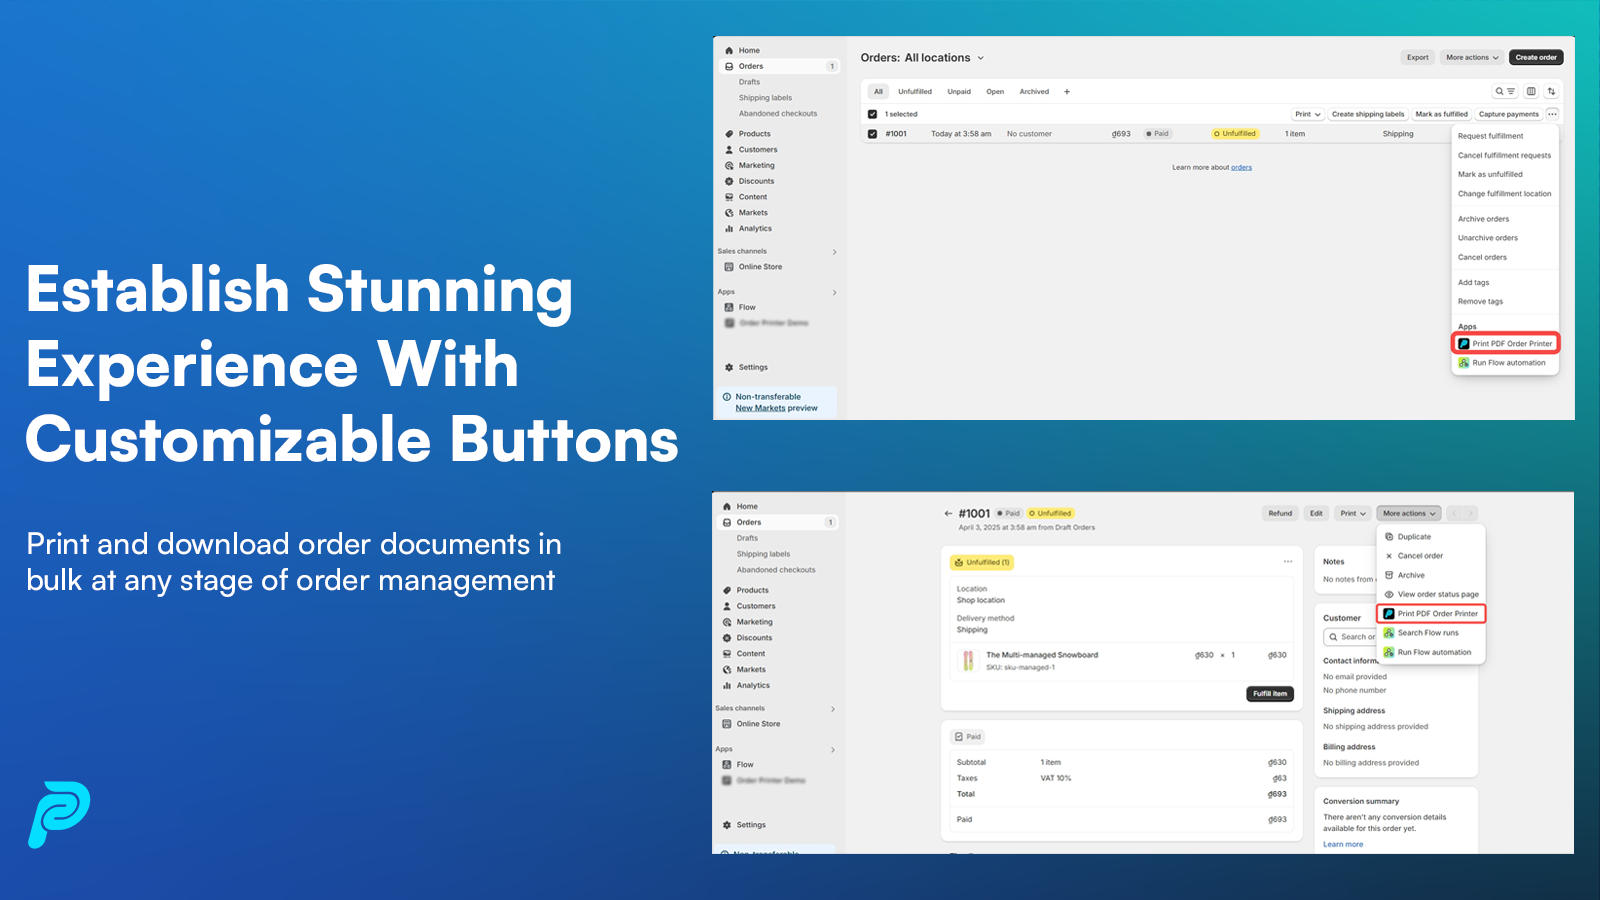Open the Customers section

pyautogui.click(x=757, y=149)
